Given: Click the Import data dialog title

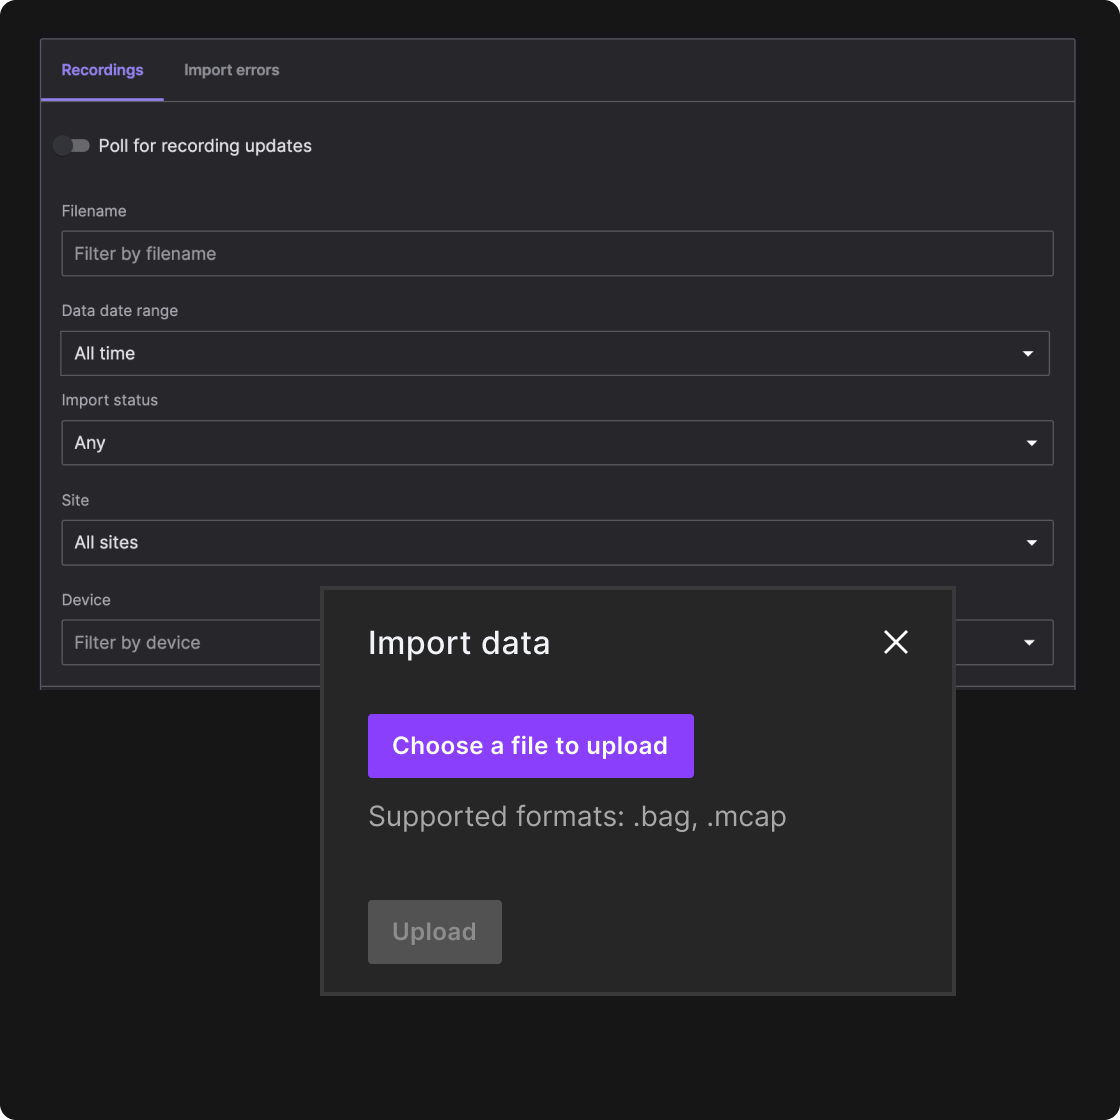Looking at the screenshot, I should (x=459, y=642).
